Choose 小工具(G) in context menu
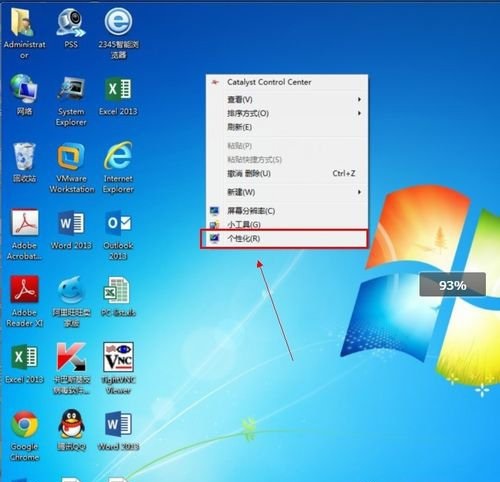500x482 pixels. point(287,224)
